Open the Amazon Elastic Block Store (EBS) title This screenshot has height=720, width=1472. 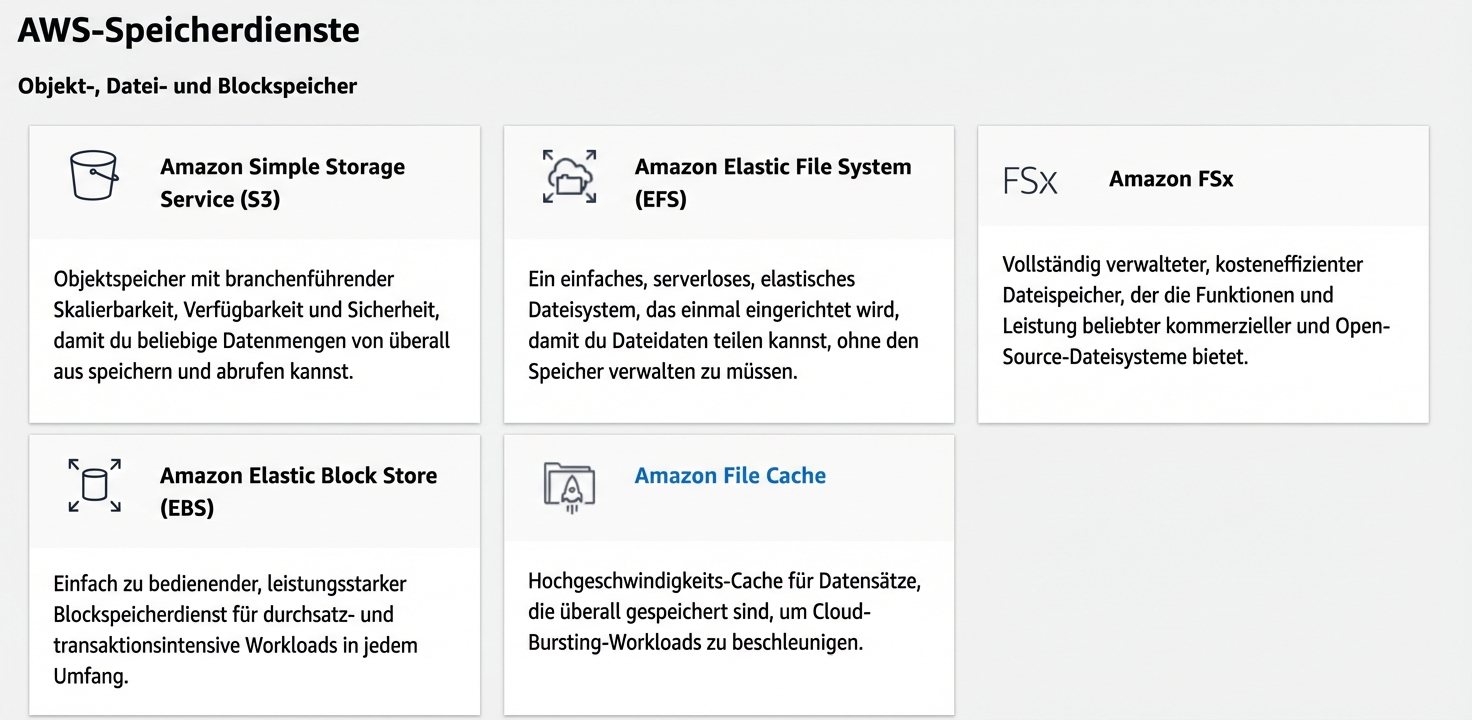(x=298, y=490)
